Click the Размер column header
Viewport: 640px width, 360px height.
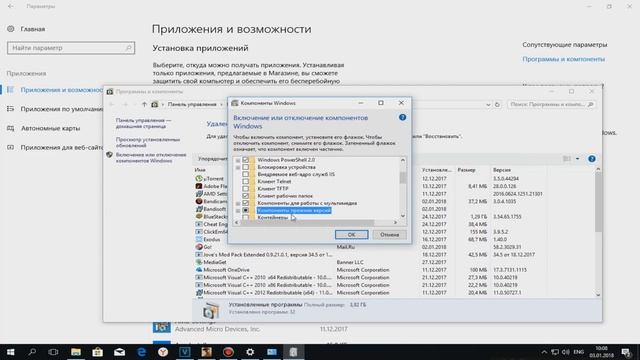pyautogui.click(x=467, y=170)
